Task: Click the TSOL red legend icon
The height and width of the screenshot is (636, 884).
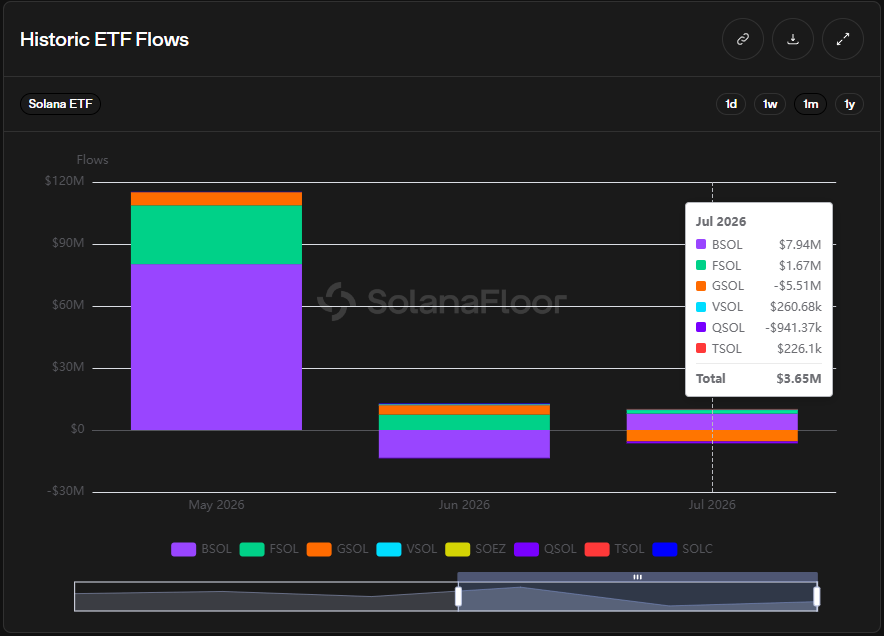Action: pyautogui.click(x=597, y=549)
